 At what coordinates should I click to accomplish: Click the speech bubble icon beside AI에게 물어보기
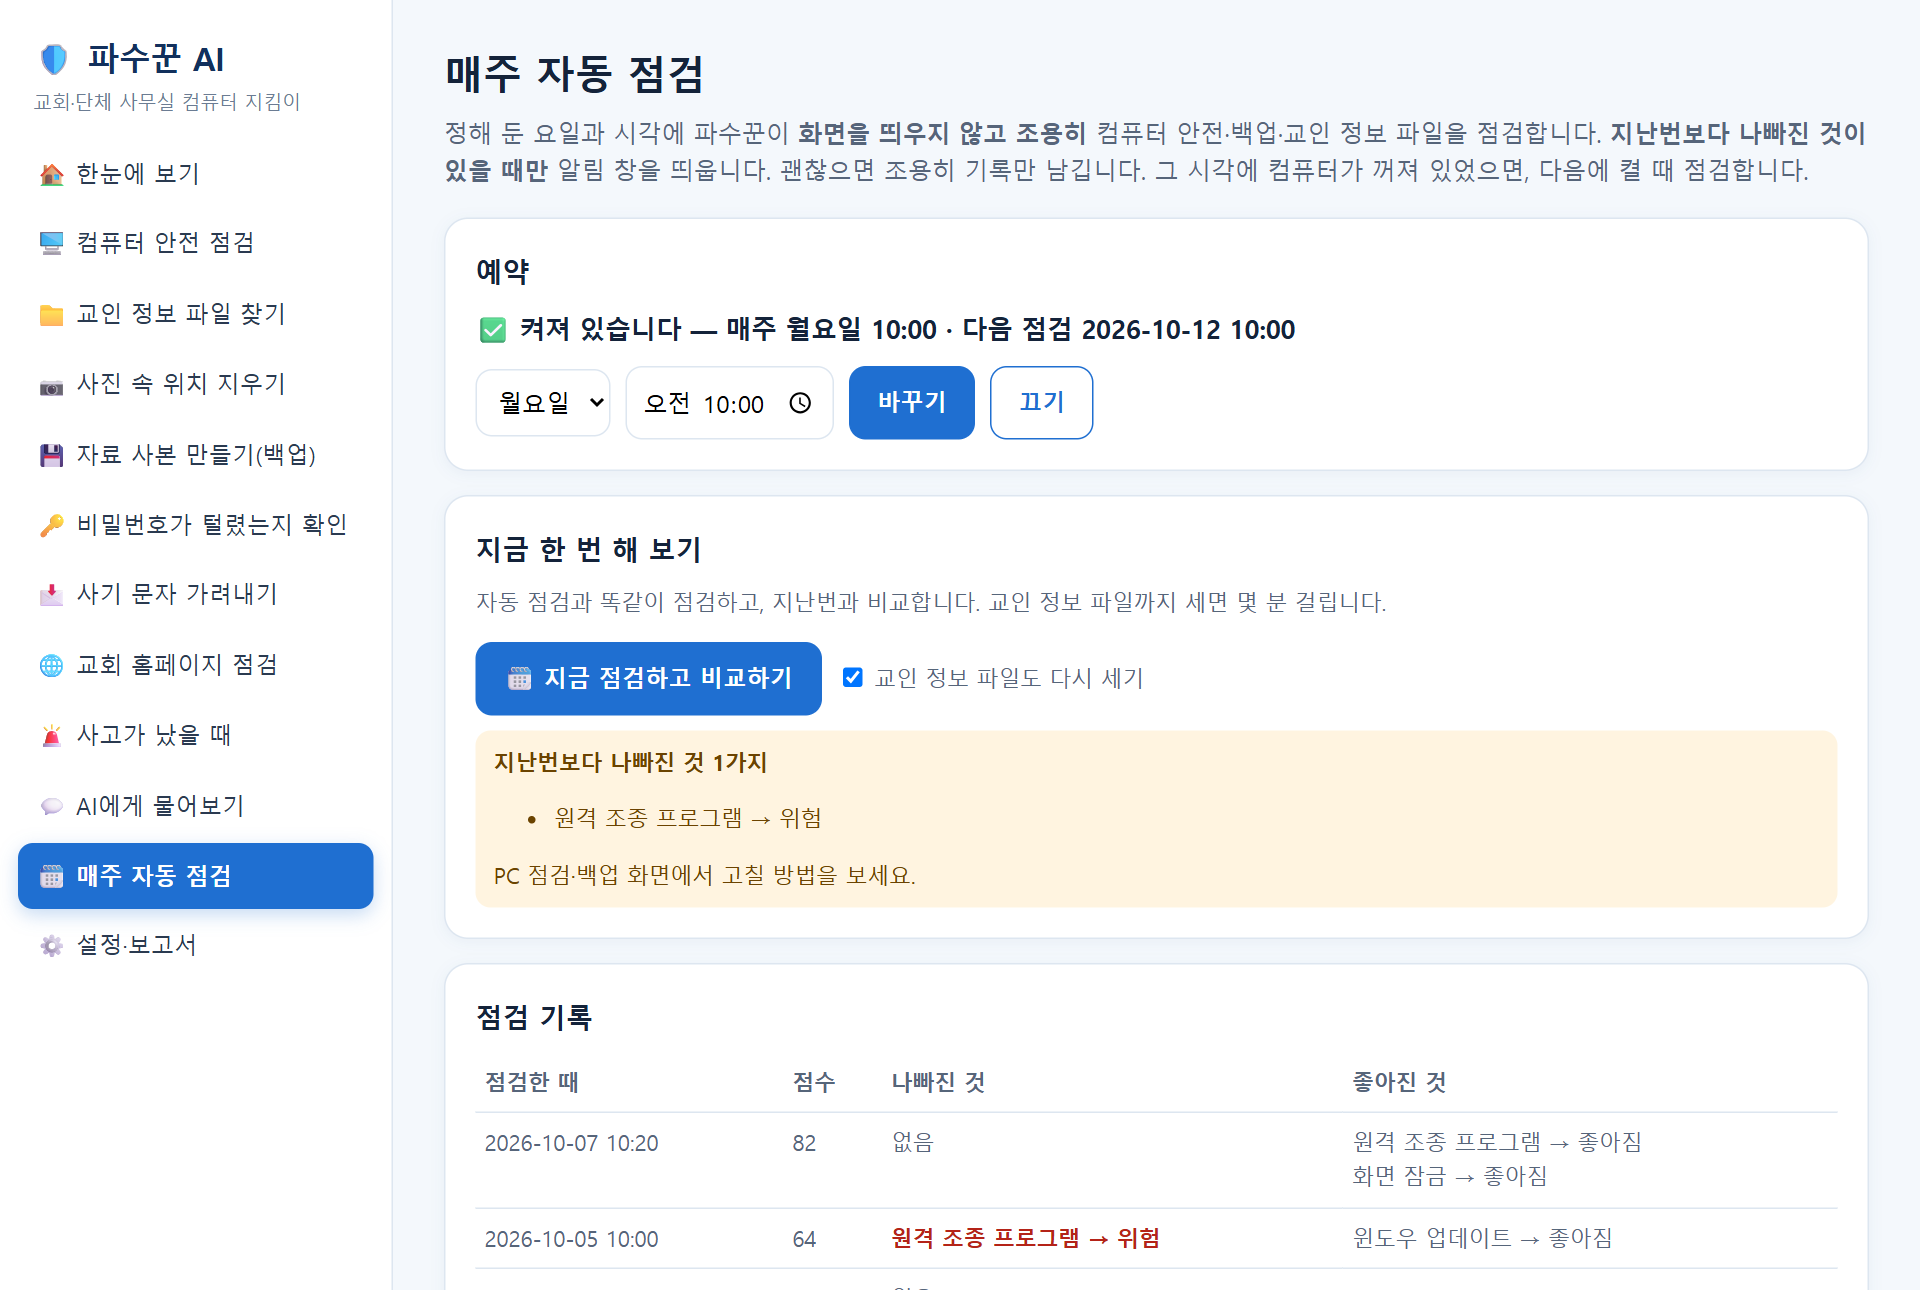(x=51, y=806)
